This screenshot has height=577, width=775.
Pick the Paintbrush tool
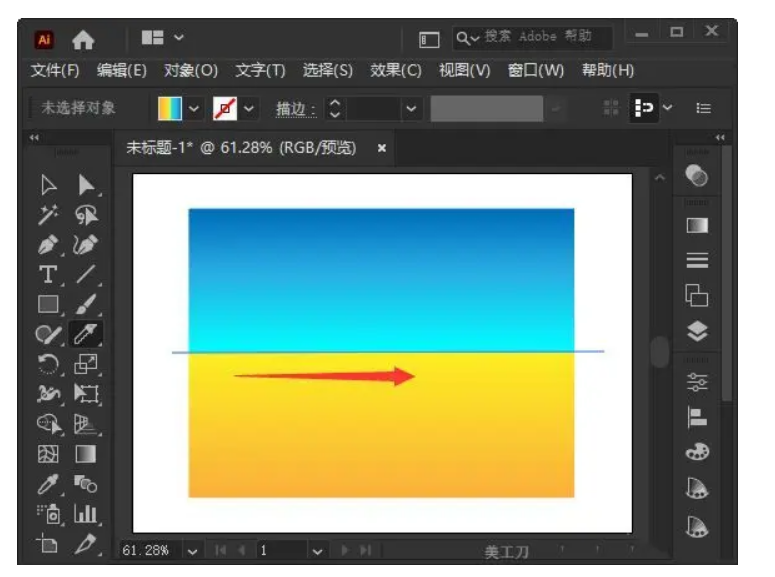coord(86,304)
